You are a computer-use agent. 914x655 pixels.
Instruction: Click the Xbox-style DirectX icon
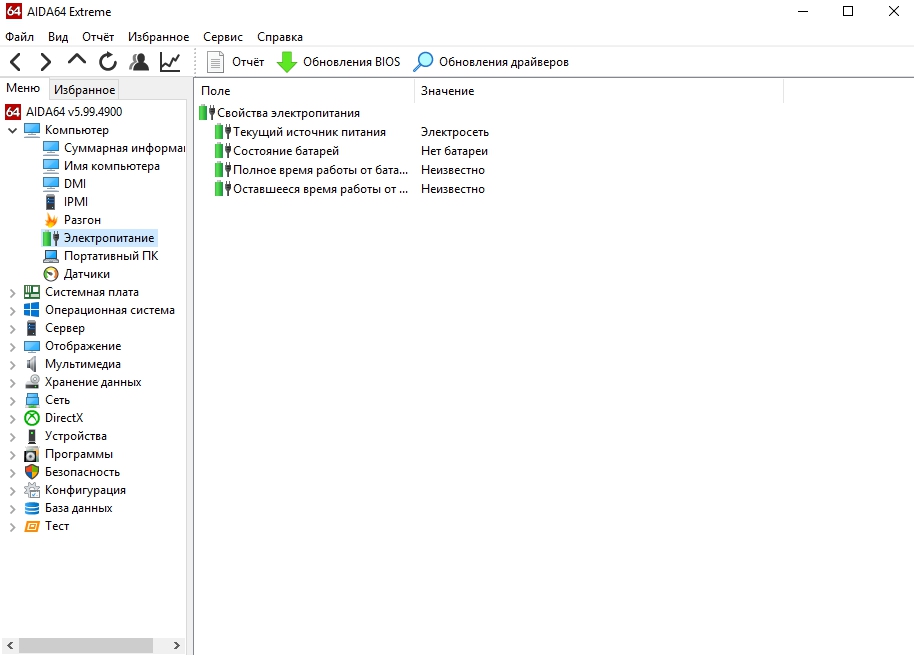coord(32,418)
